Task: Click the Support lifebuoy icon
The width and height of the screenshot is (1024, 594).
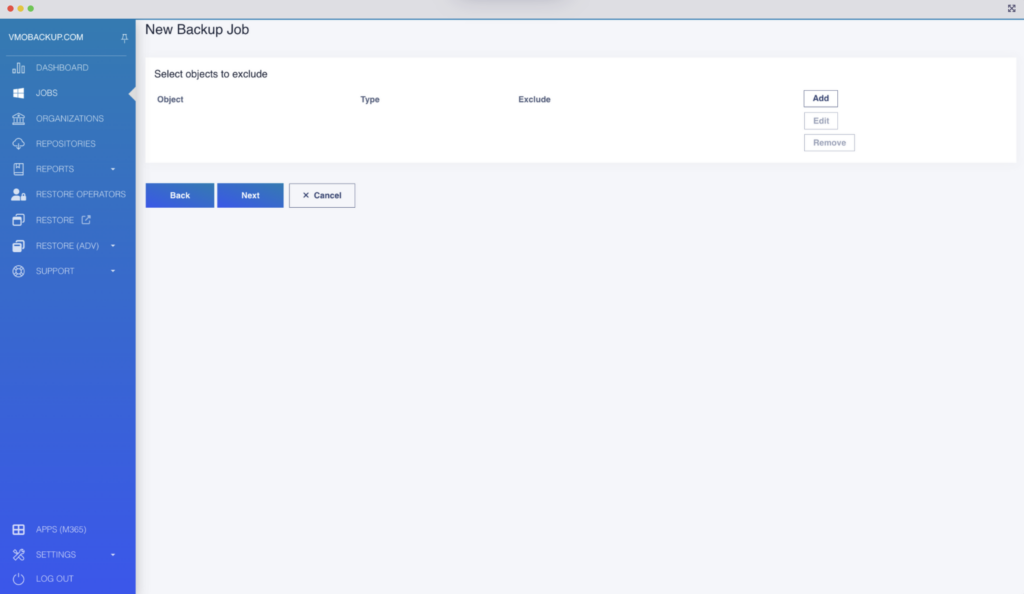Action: (x=18, y=272)
